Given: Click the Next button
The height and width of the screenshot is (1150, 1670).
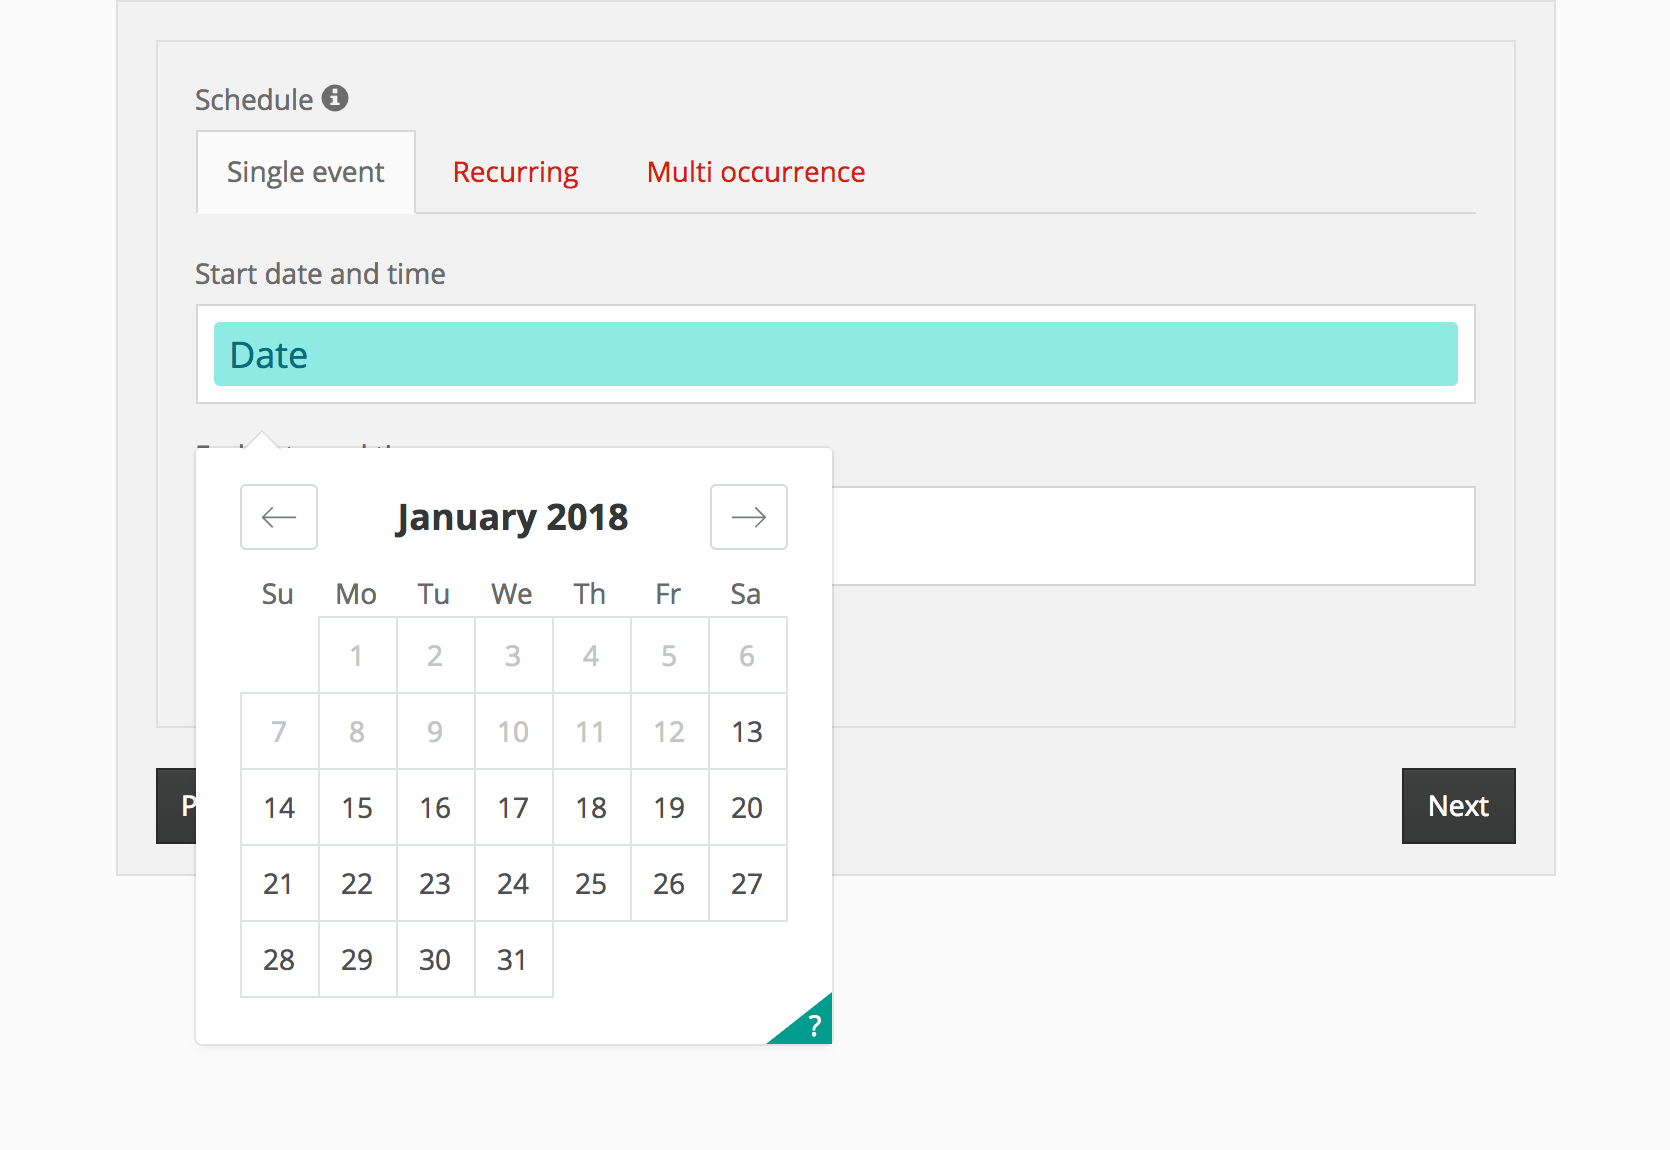Looking at the screenshot, I should point(1458,806).
